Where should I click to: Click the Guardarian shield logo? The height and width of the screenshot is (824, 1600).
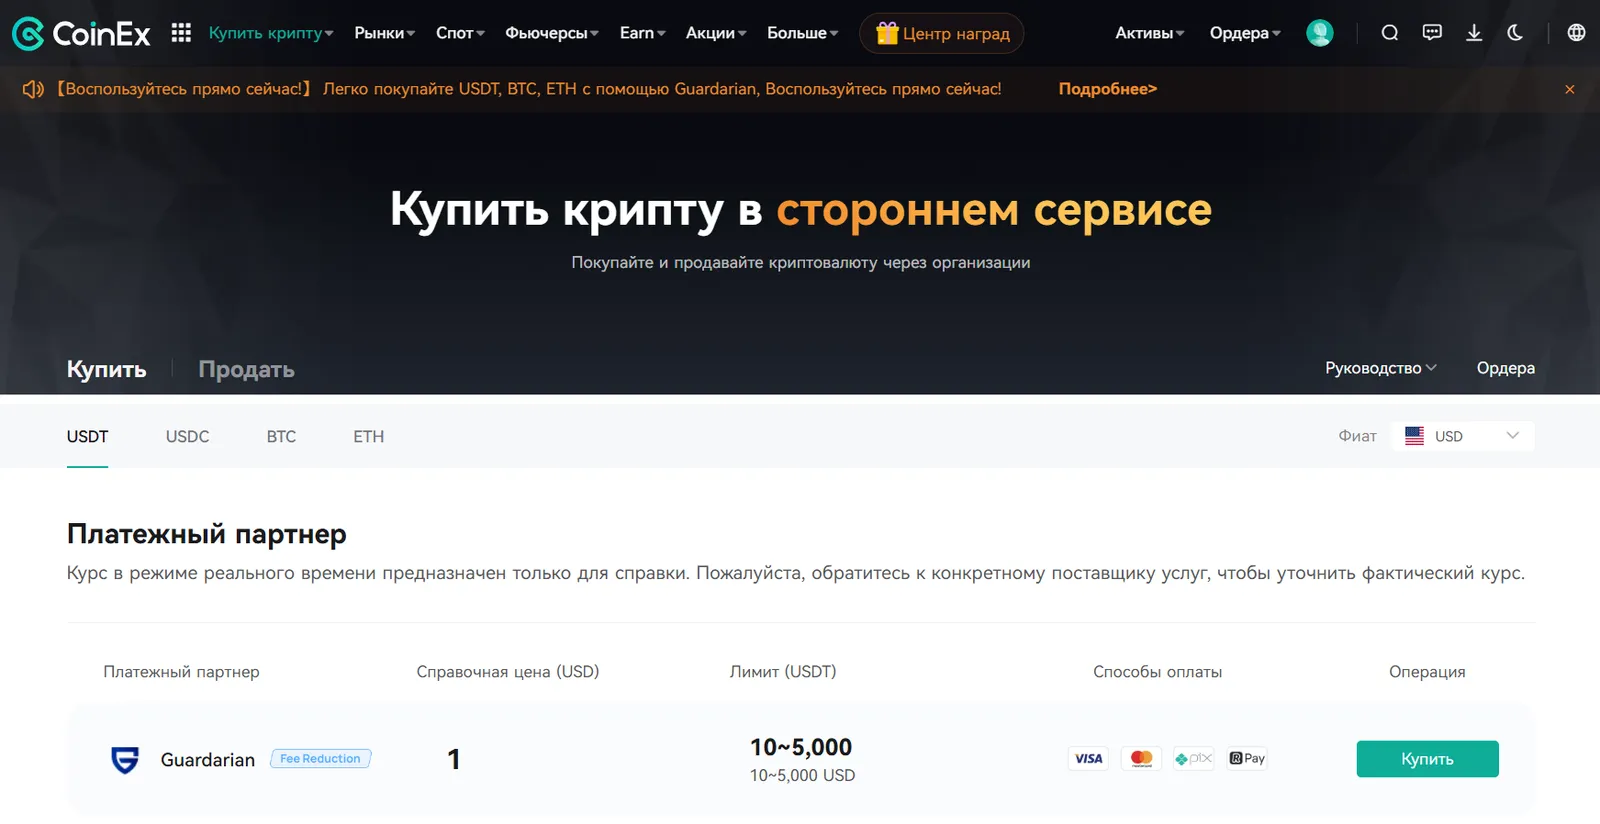tap(125, 760)
